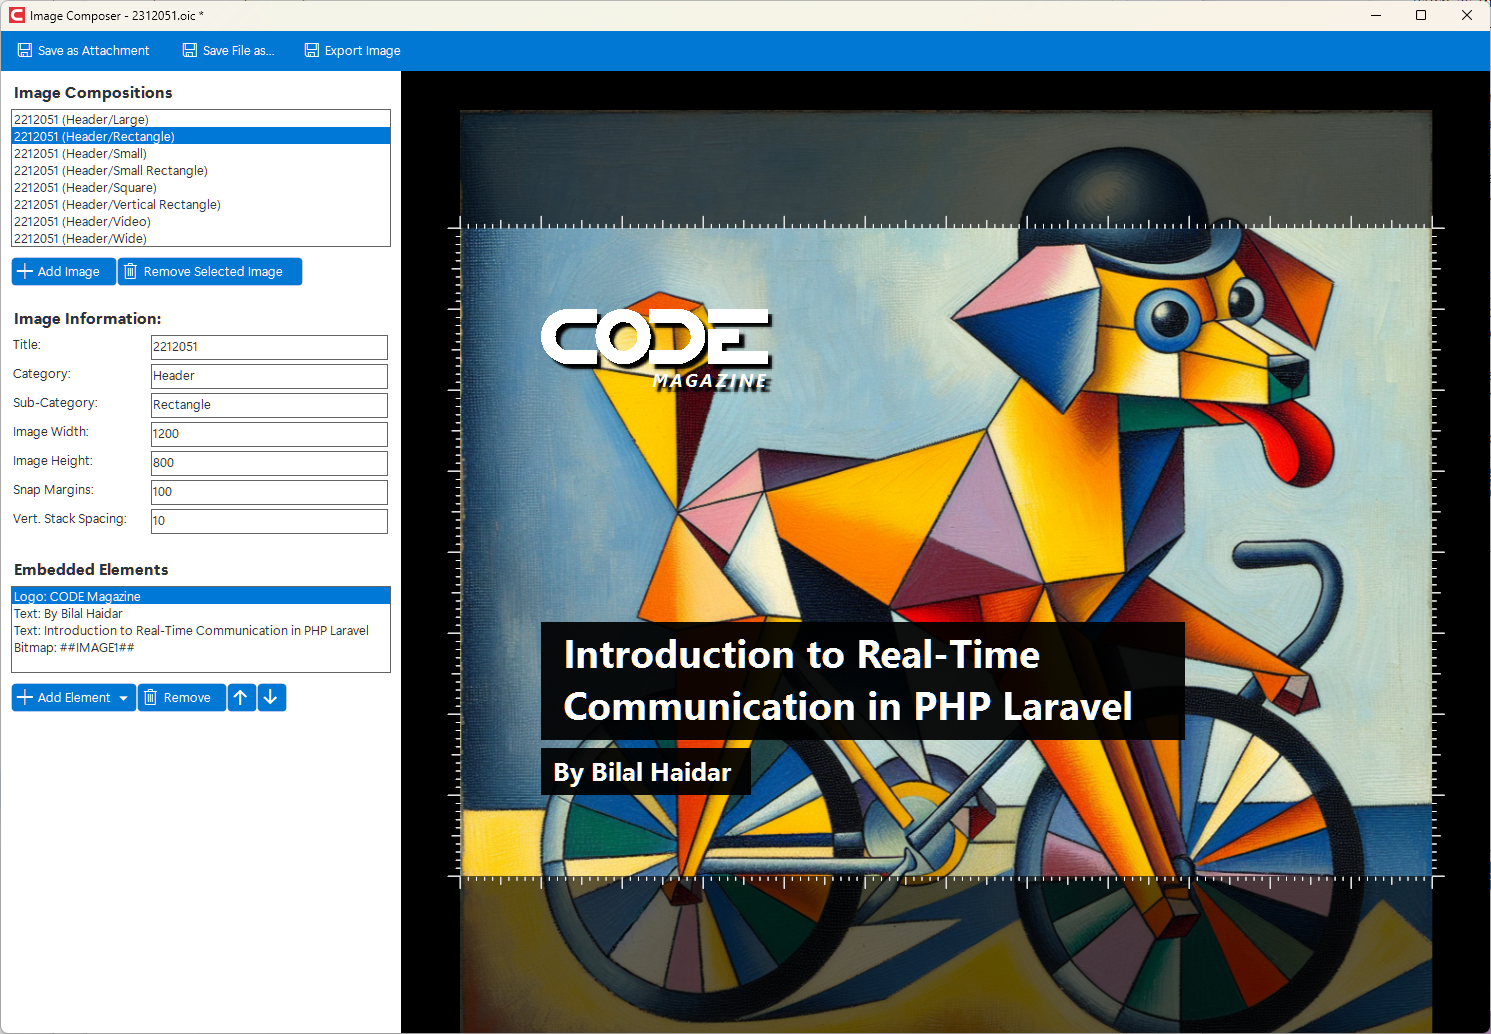
Task: Select composition 2212051 (Header/Vertical Rectangle)
Action: click(x=200, y=205)
